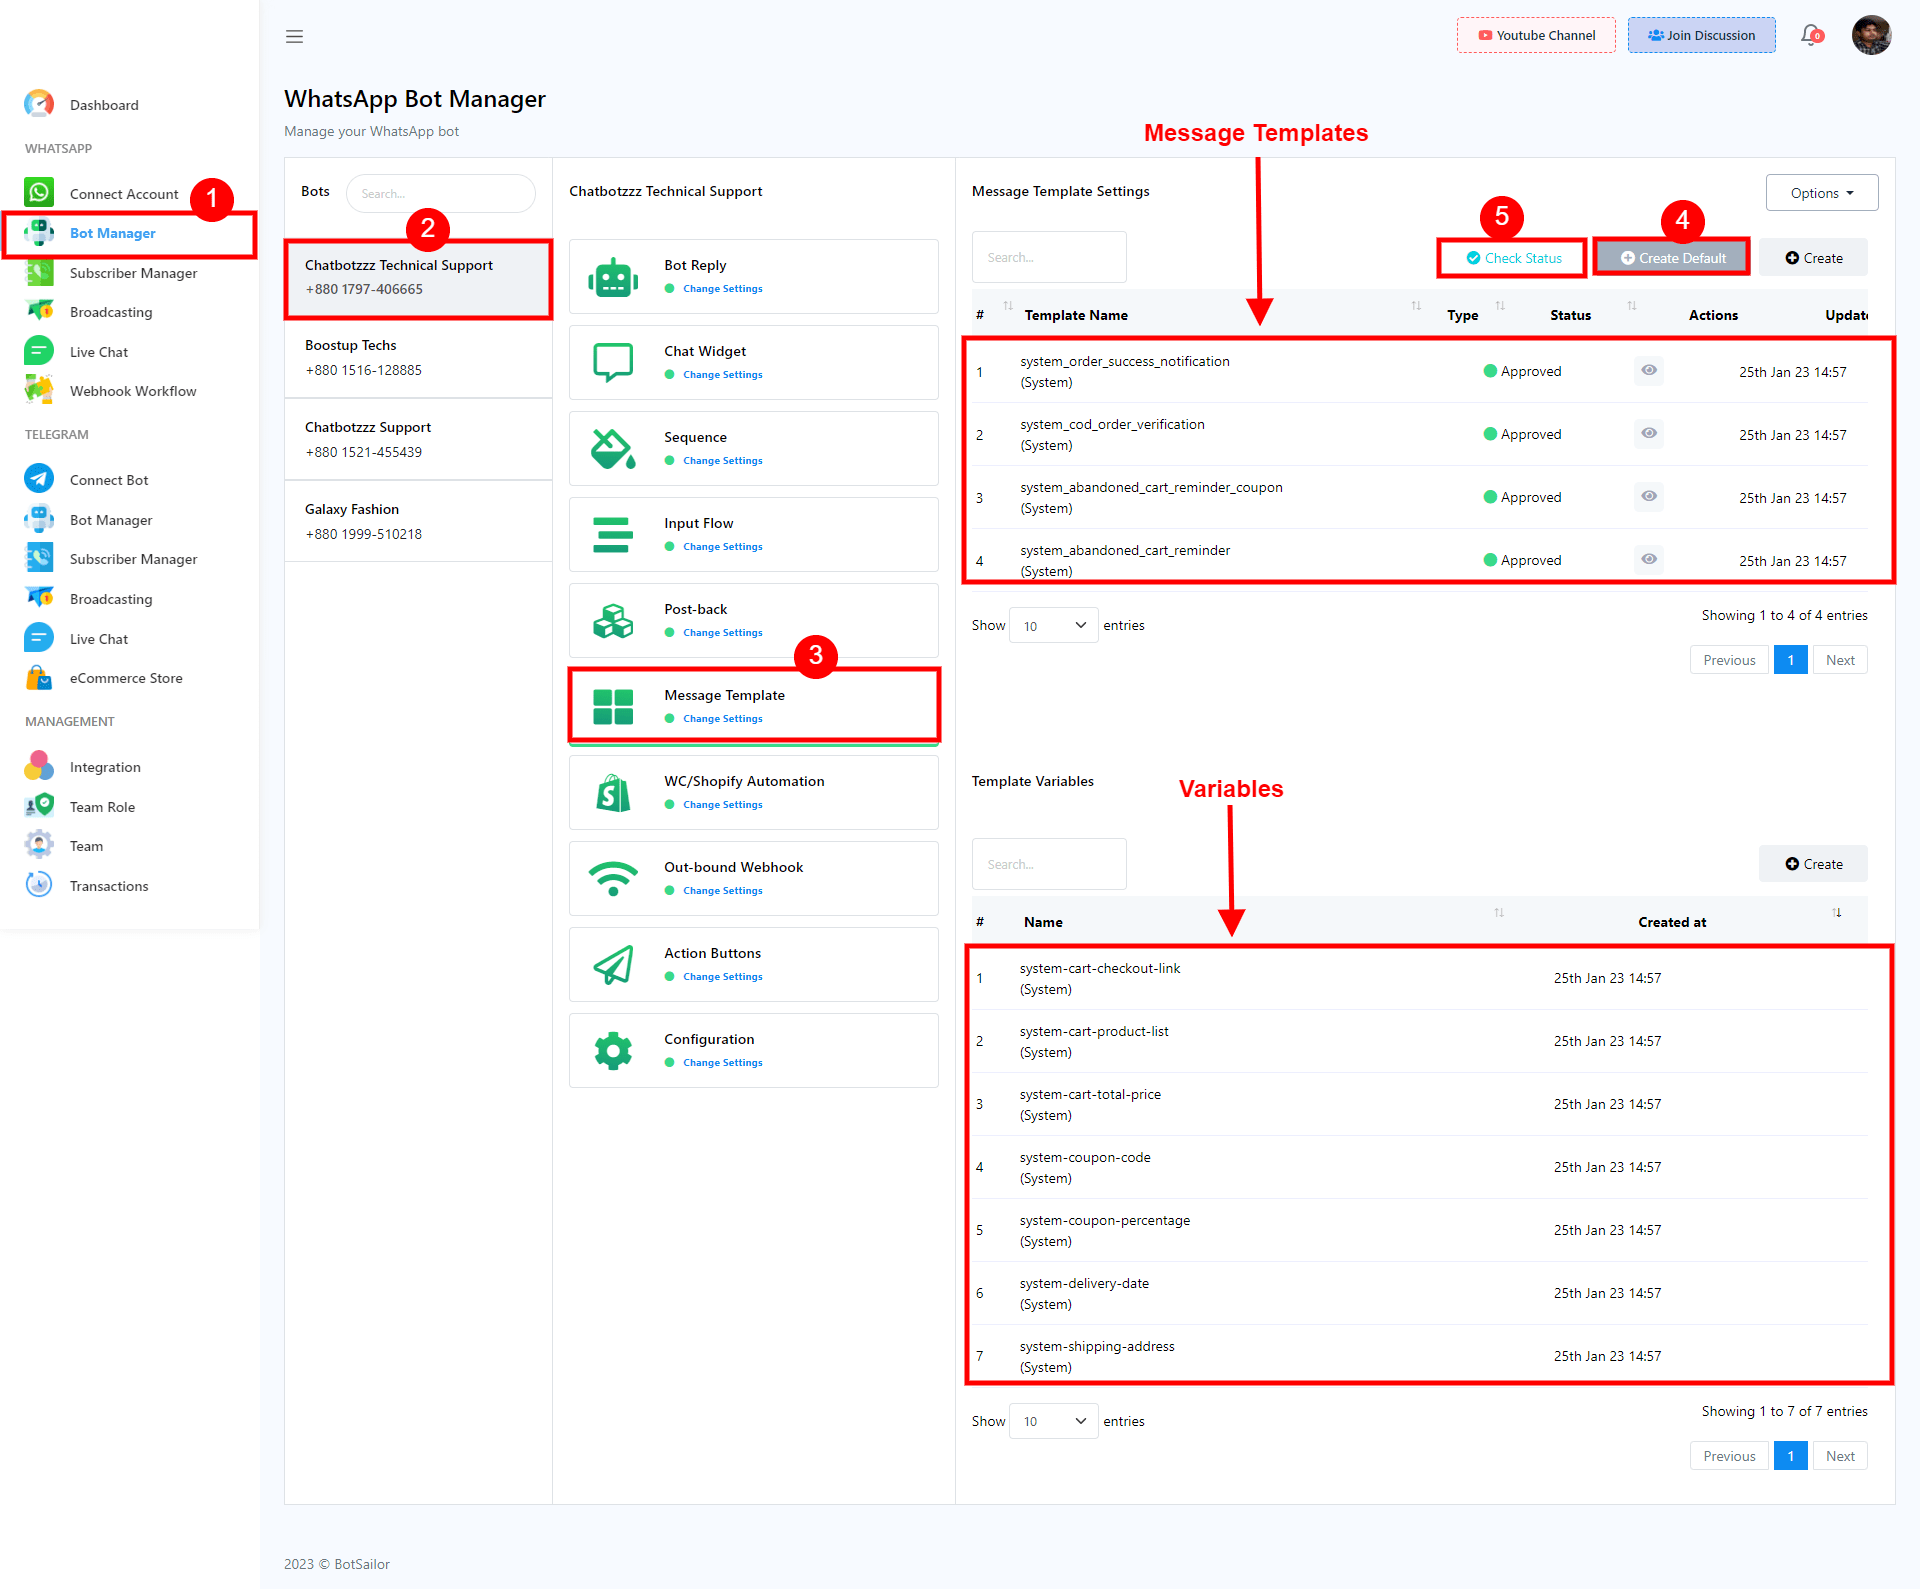The width and height of the screenshot is (1920, 1590).
Task: Click the Sequence paint bucket icon
Action: [x=613, y=449]
